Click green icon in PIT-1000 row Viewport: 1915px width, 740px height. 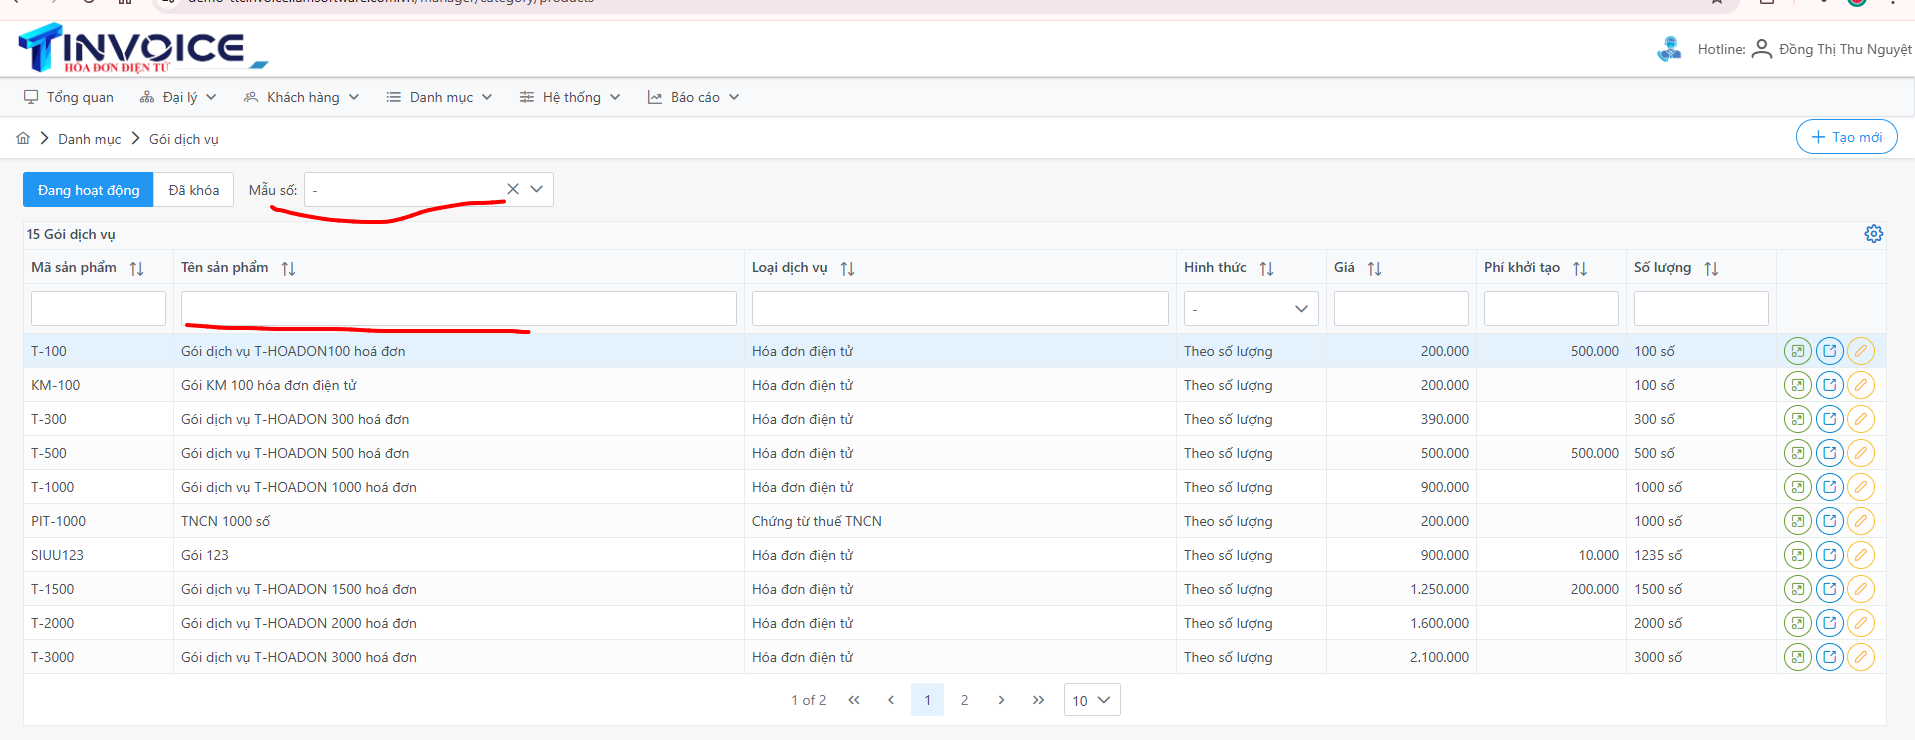(x=1798, y=521)
